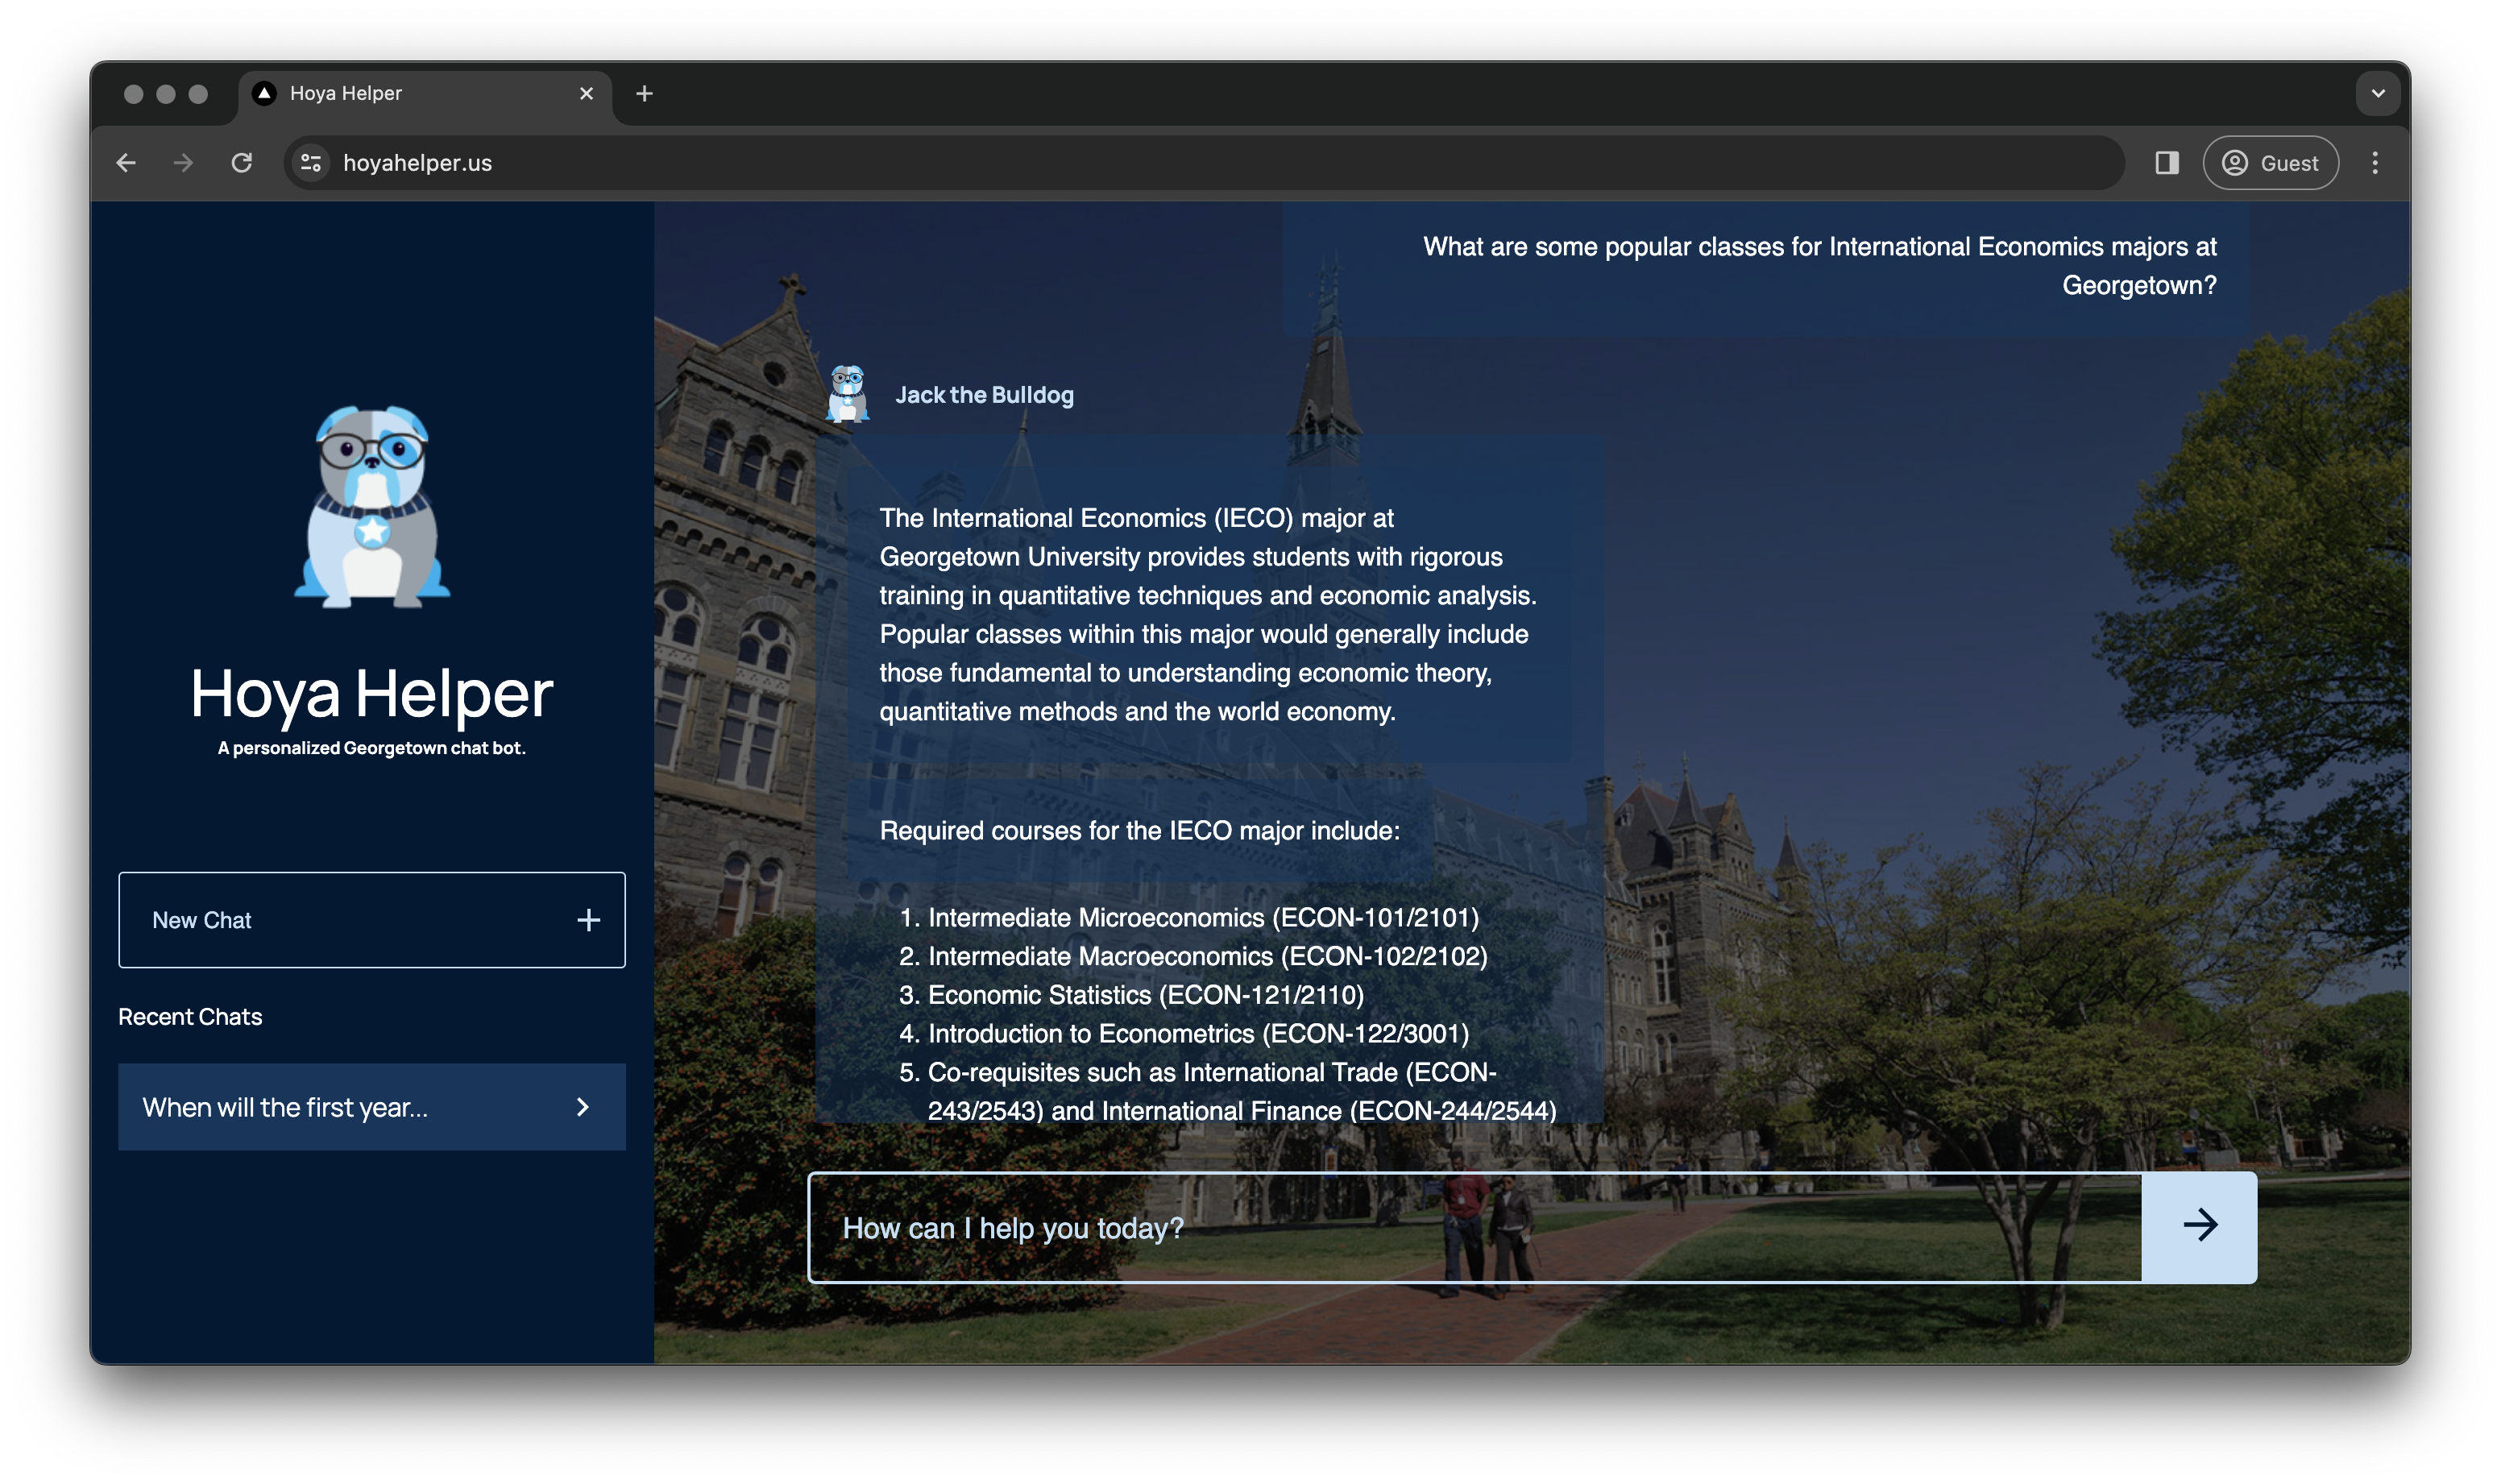The height and width of the screenshot is (1484, 2501).
Task: Open the Chrome three-dot menu
Action: click(2375, 163)
